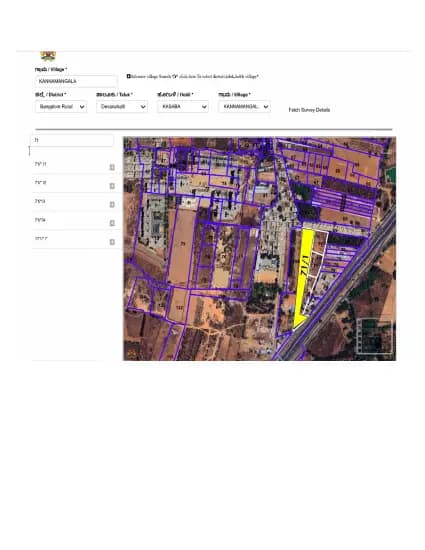Click the Karnataka emblem logo
Image resolution: width=425 pixels, height=550 pixels.
pyautogui.click(x=48, y=56)
